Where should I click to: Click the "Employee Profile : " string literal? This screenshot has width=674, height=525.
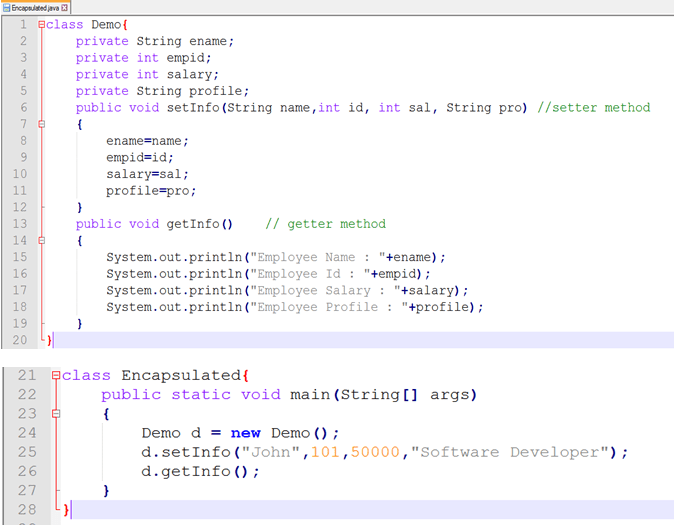click(329, 307)
